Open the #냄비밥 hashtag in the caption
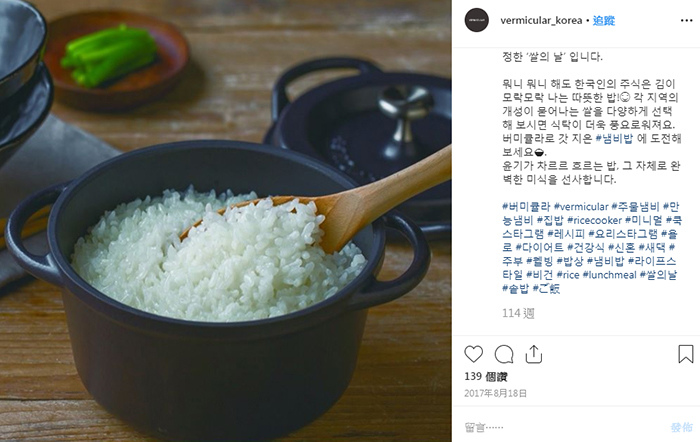Screen dimensions: 700x442 click(x=614, y=138)
